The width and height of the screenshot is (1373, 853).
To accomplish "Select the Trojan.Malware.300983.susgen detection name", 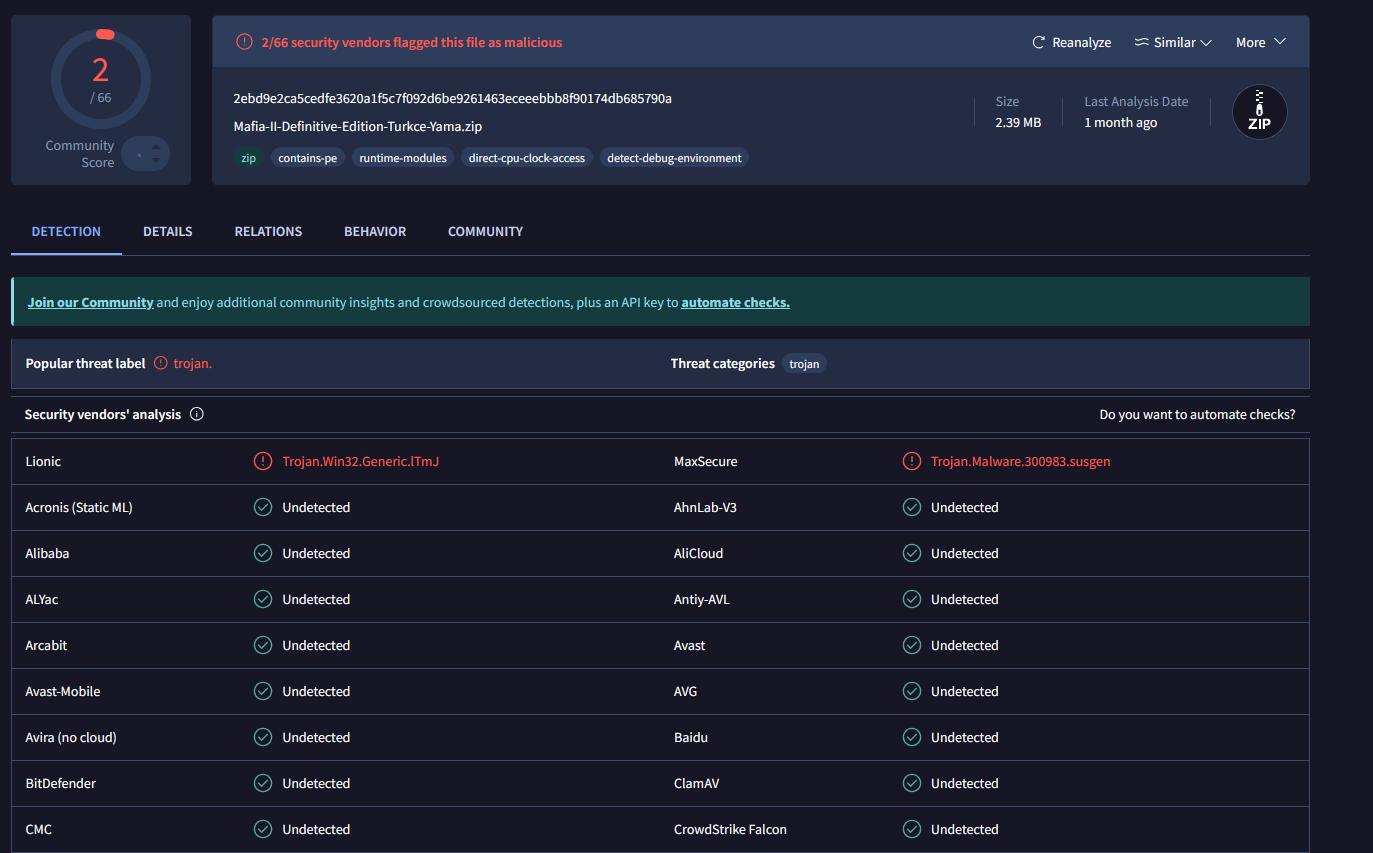I will pyautogui.click(x=1021, y=461).
